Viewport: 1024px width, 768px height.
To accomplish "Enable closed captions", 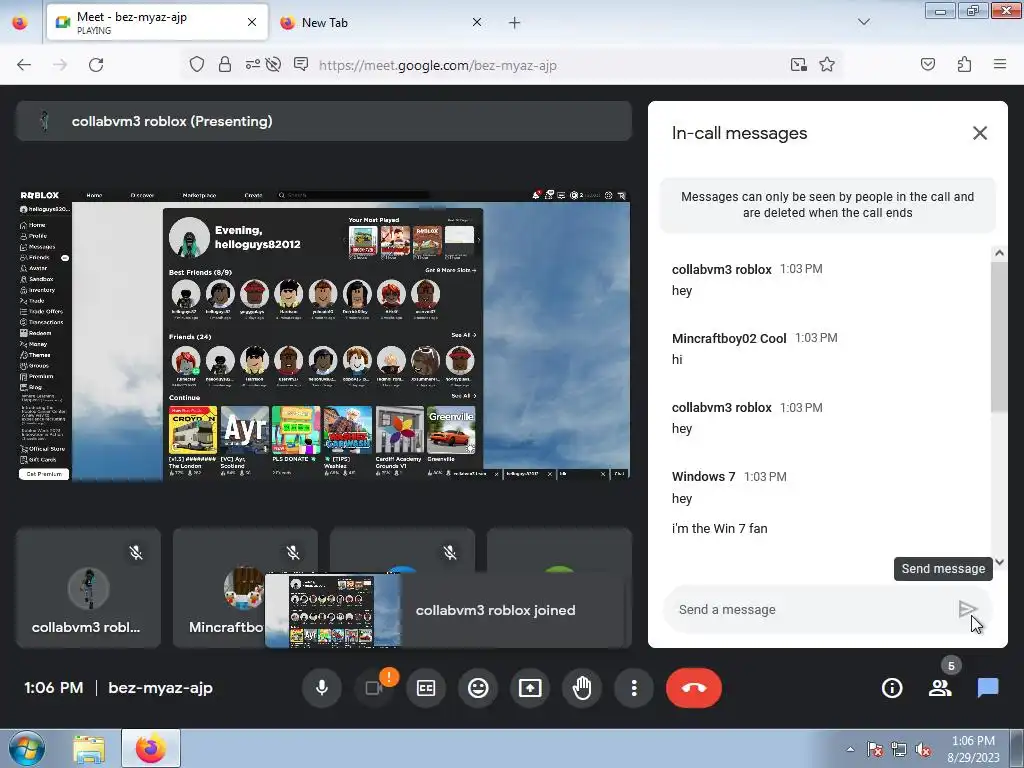I will [426, 688].
